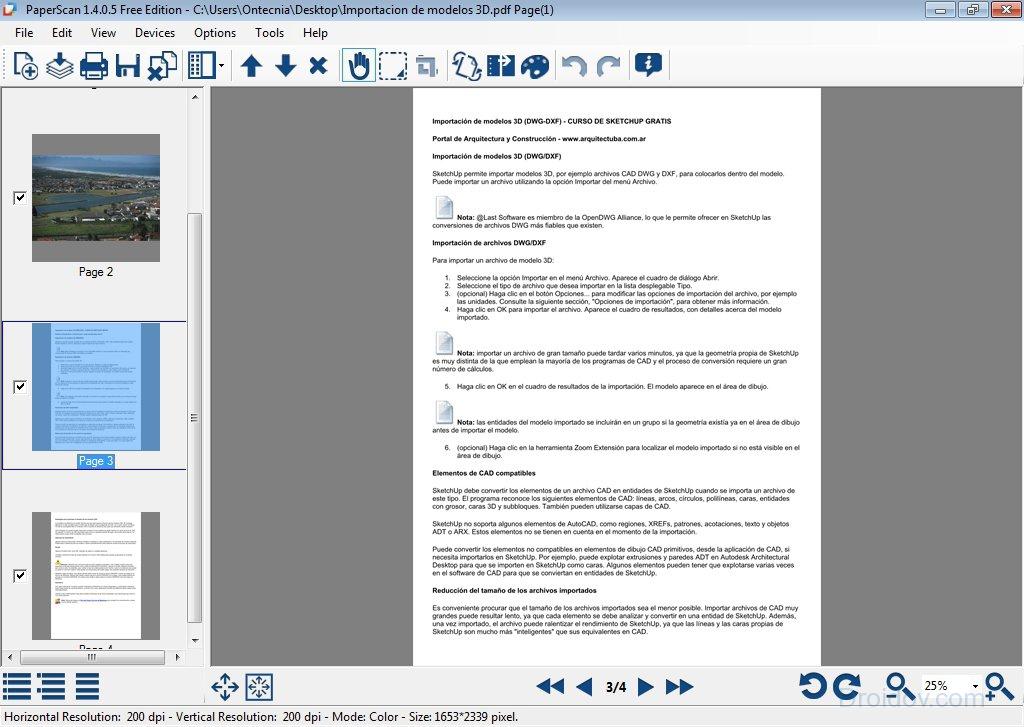The width and height of the screenshot is (1024, 727).
Task: Click the four-arrow move icon
Action: point(225,687)
